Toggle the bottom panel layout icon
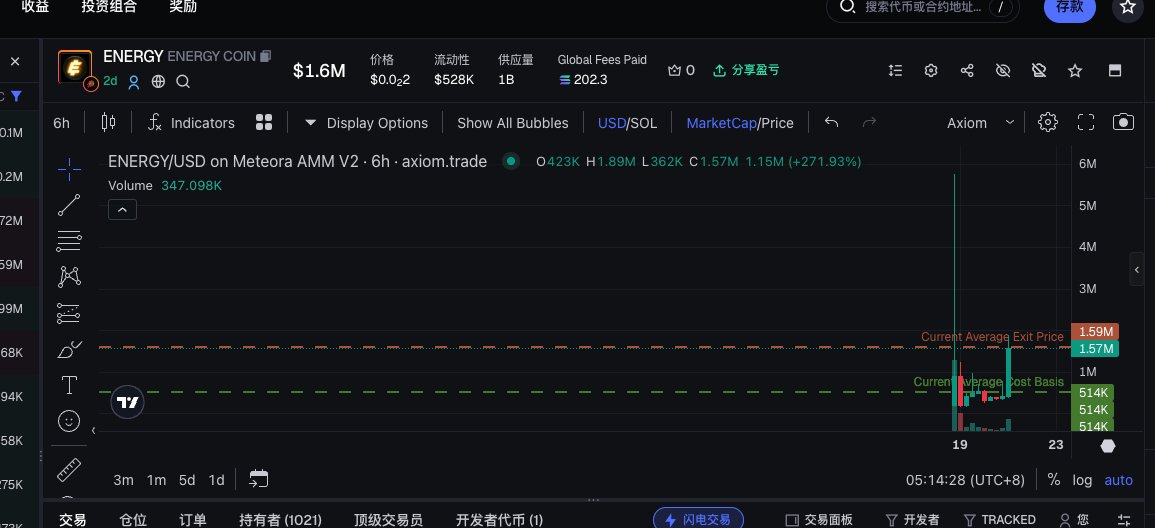This screenshot has width=1155, height=528. tap(1115, 71)
